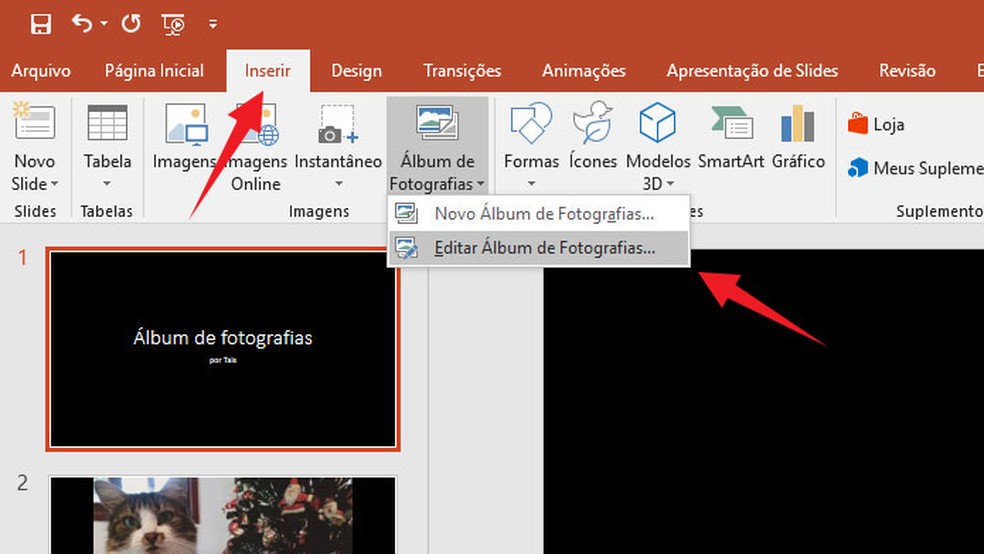984x554 pixels.
Task: Expand the Instantâneo dropdown arrow
Action: 338,184
